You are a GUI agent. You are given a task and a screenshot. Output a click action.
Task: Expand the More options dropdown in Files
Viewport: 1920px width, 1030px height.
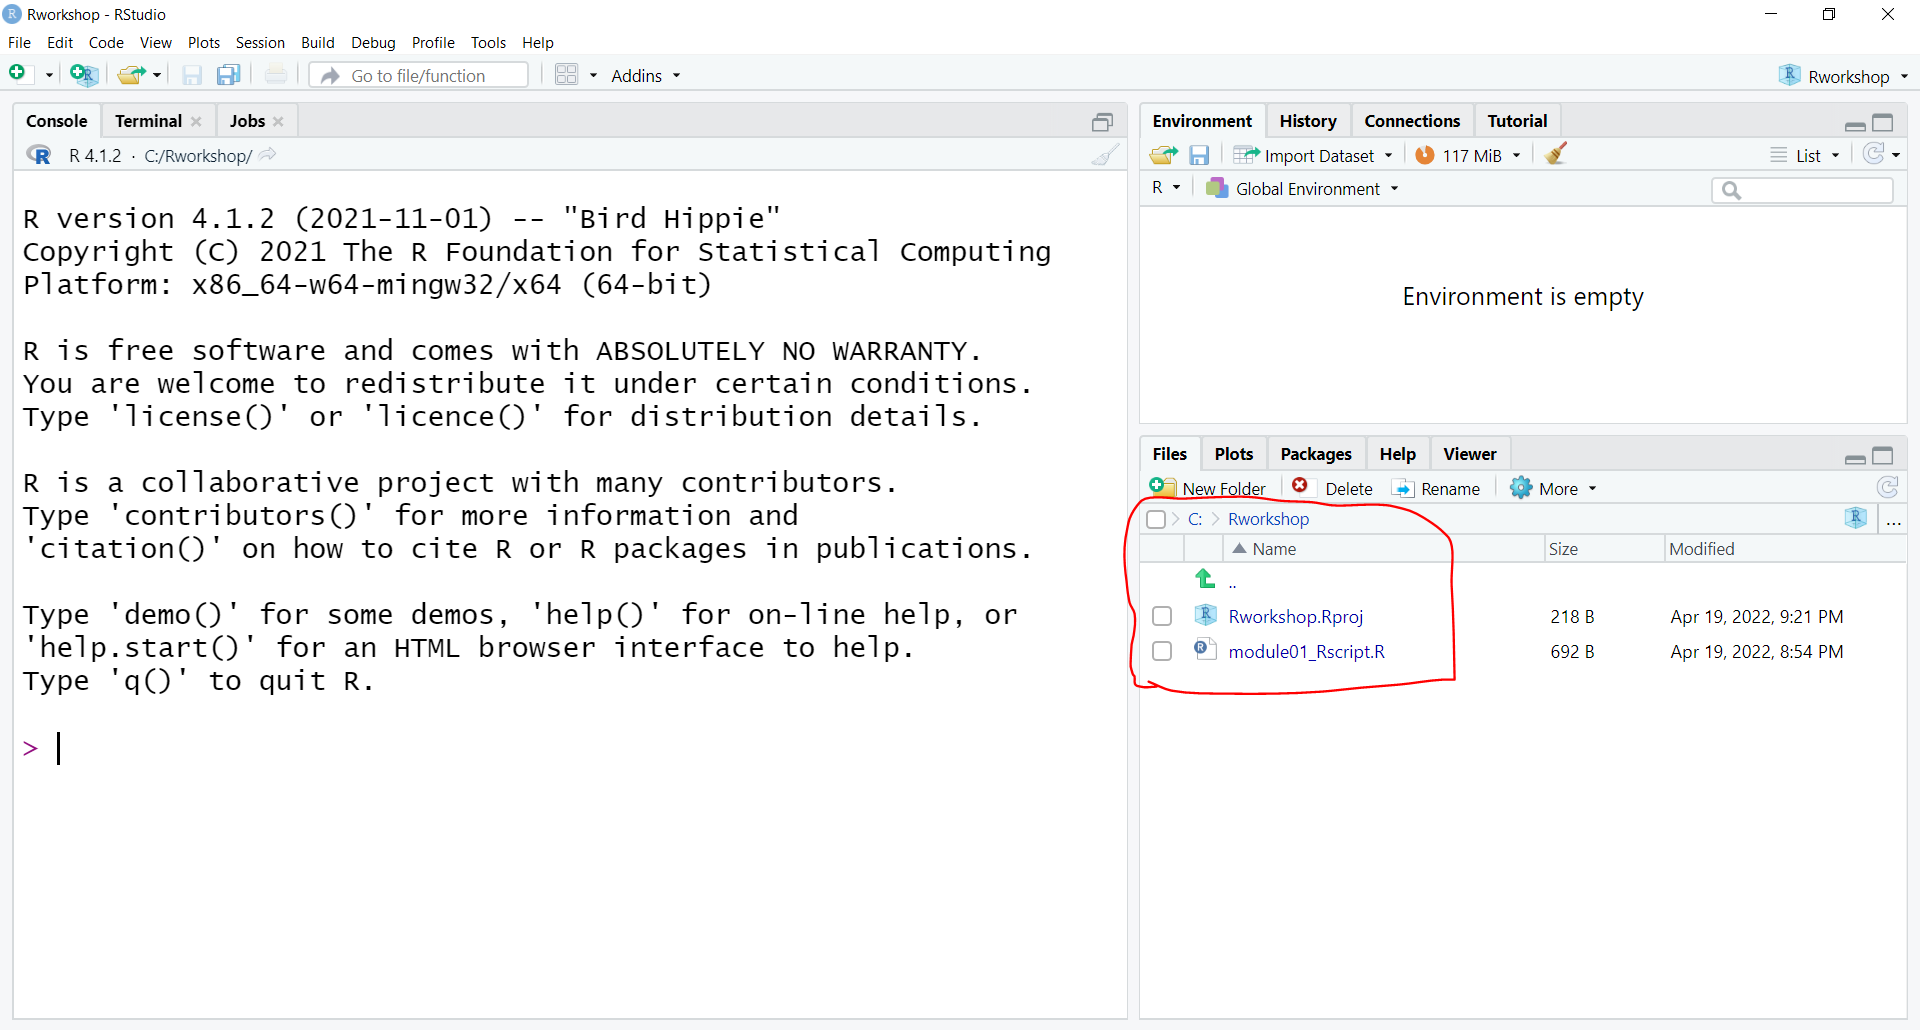(x=1553, y=488)
